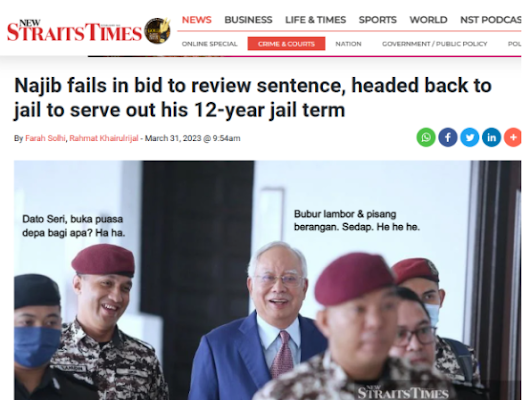This screenshot has width=522, height=400.
Task: Open the NEWS menu
Action: [x=197, y=20]
